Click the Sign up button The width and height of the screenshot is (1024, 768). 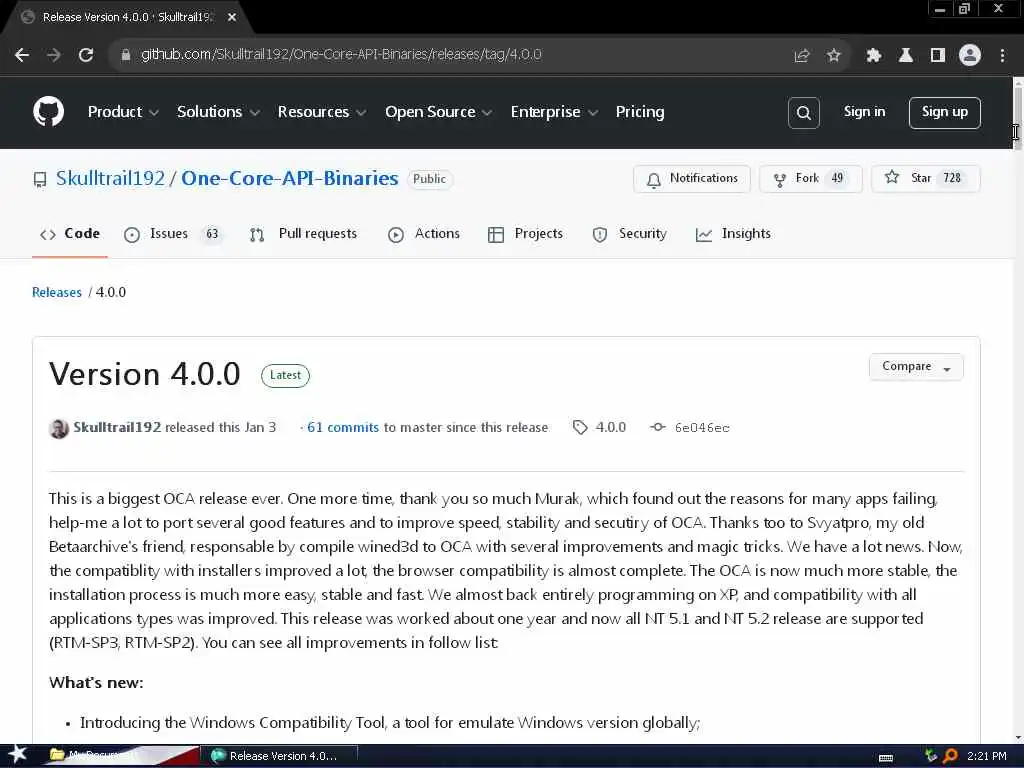pos(944,113)
